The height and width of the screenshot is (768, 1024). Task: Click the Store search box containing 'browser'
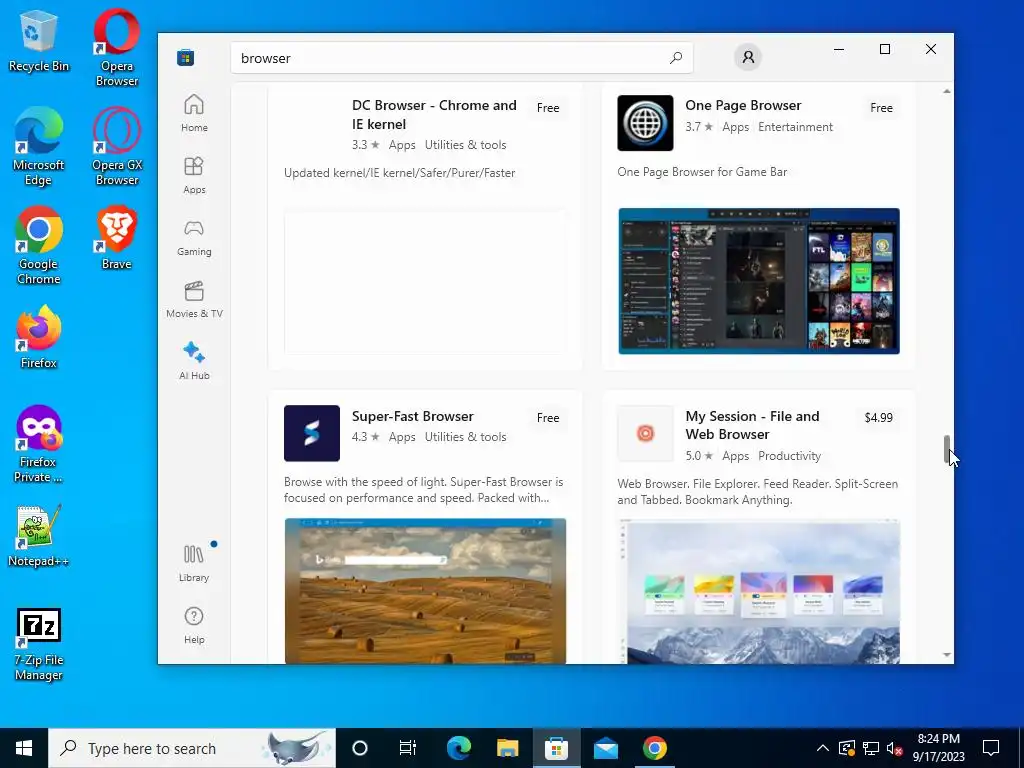[462, 57]
